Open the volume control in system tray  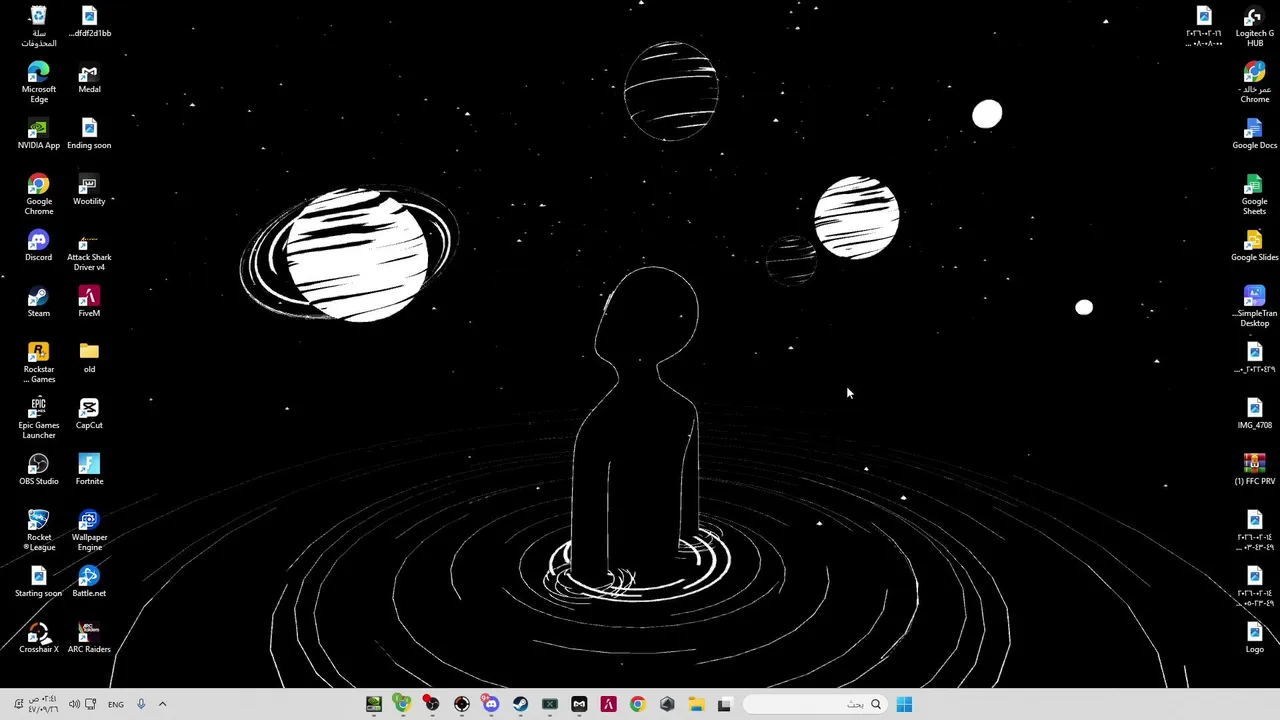click(74, 704)
